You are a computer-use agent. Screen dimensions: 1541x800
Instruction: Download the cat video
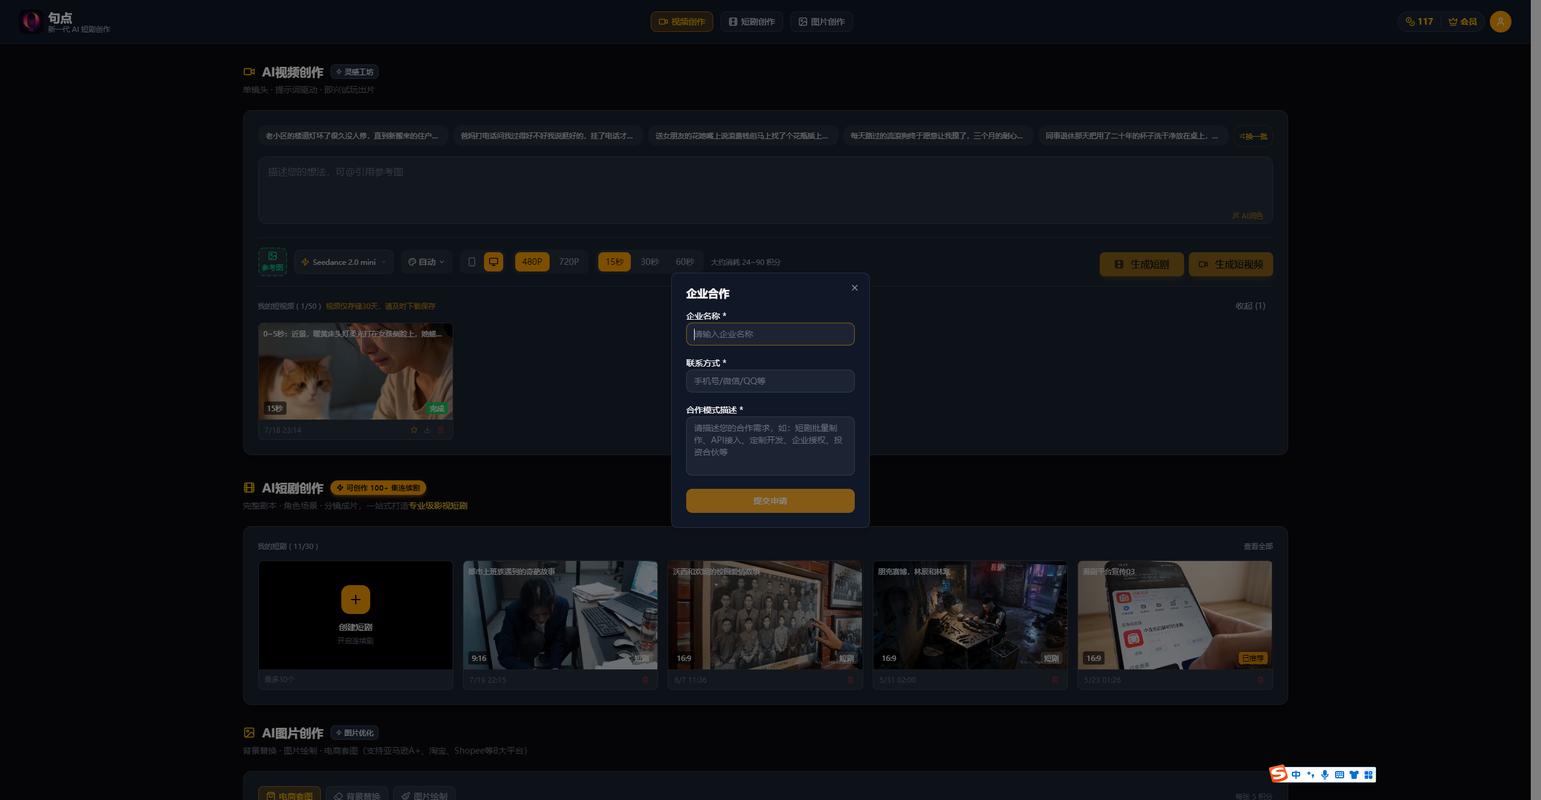click(427, 430)
